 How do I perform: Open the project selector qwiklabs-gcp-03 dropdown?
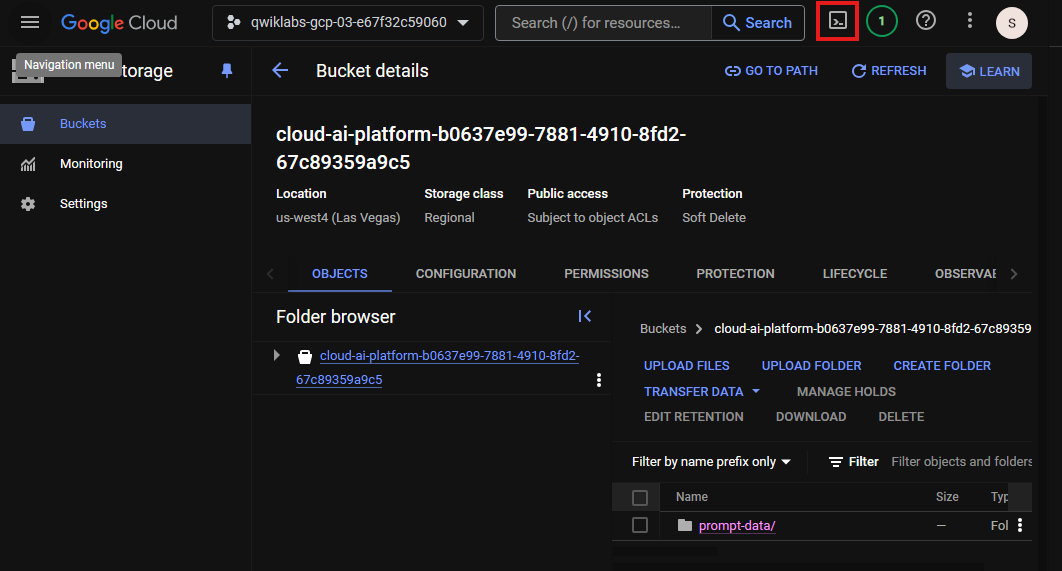tap(347, 23)
